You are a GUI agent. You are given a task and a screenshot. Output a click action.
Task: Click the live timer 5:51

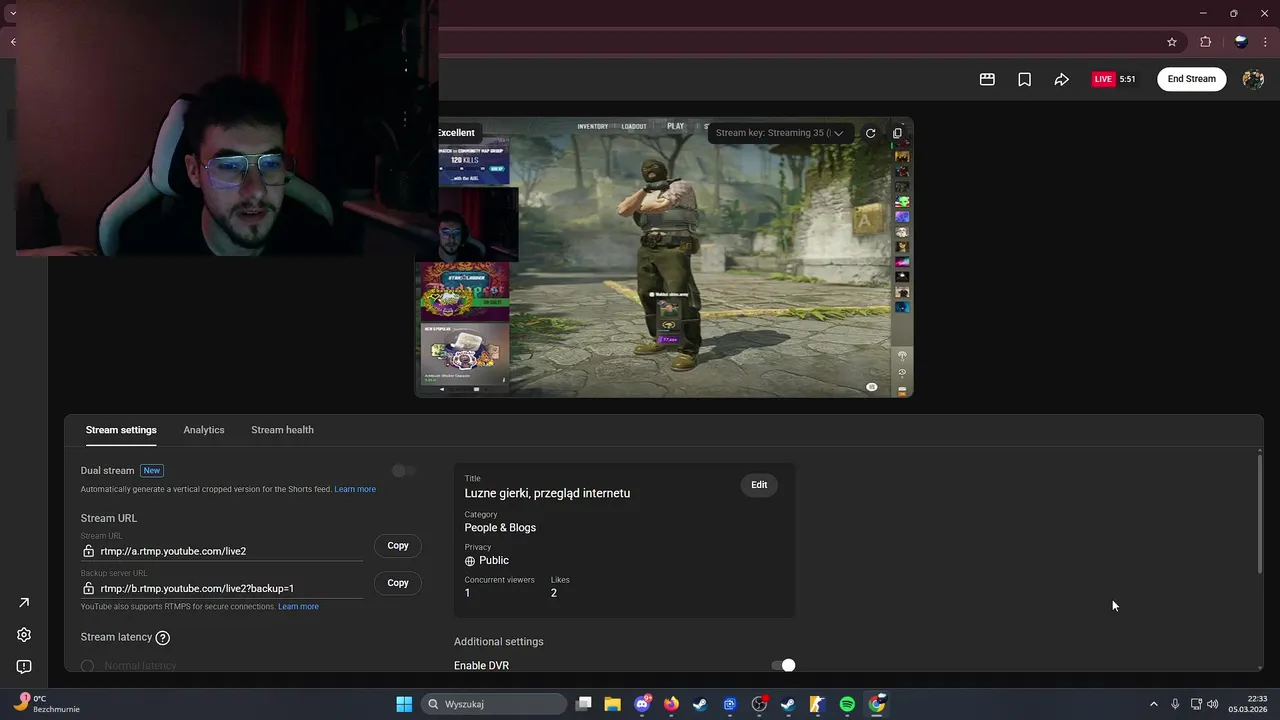1127,79
